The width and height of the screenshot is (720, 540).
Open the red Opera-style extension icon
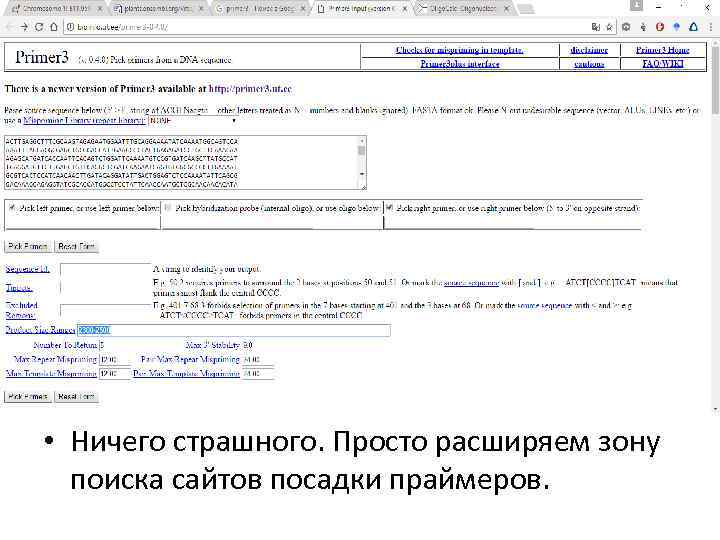[660, 27]
